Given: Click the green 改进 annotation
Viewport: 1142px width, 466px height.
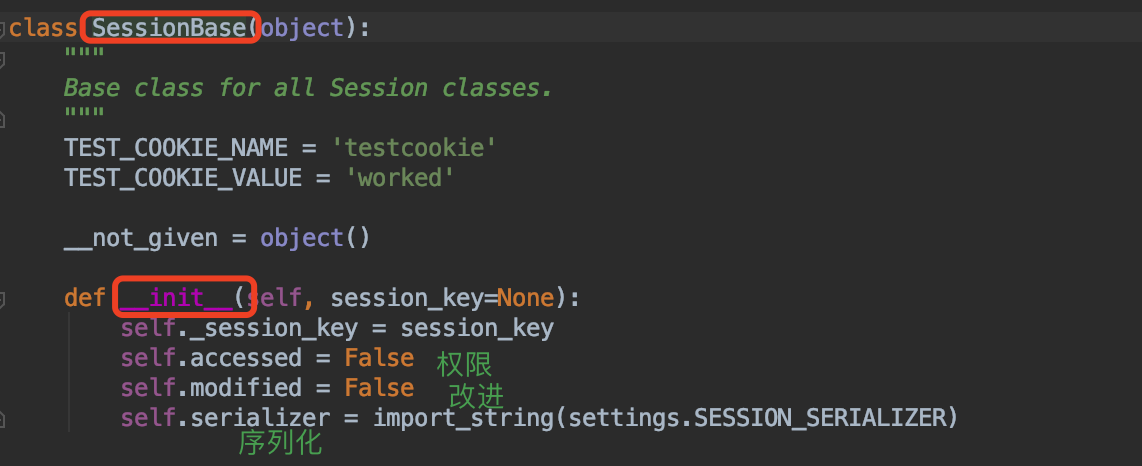Looking at the screenshot, I should pos(476,395).
